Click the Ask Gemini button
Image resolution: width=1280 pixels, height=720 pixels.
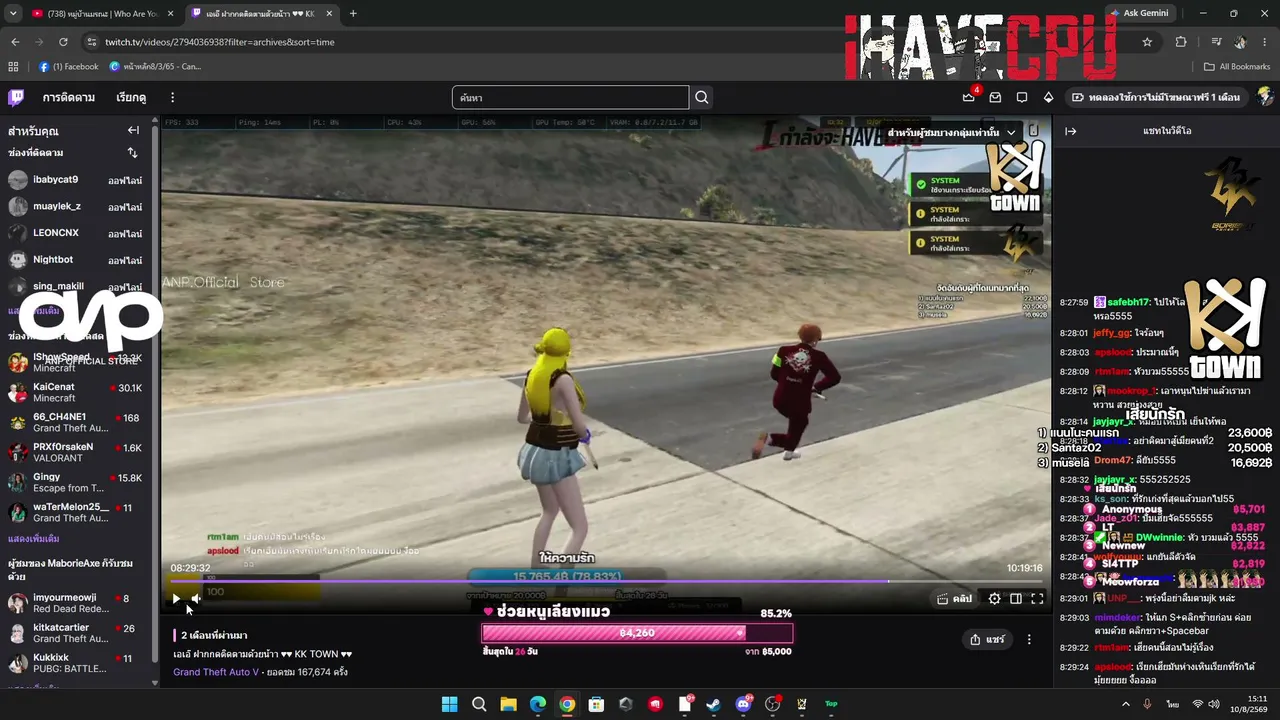pyautogui.click(x=1139, y=14)
